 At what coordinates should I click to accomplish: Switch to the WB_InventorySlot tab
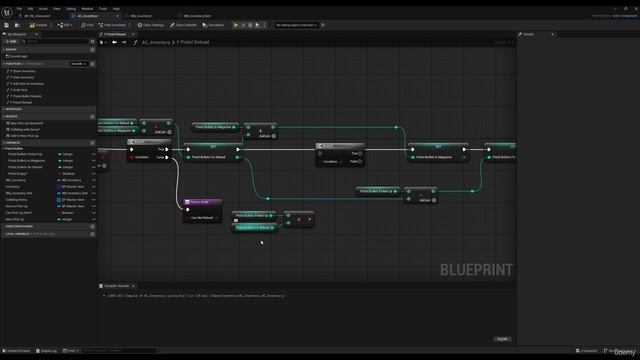[x=197, y=16]
